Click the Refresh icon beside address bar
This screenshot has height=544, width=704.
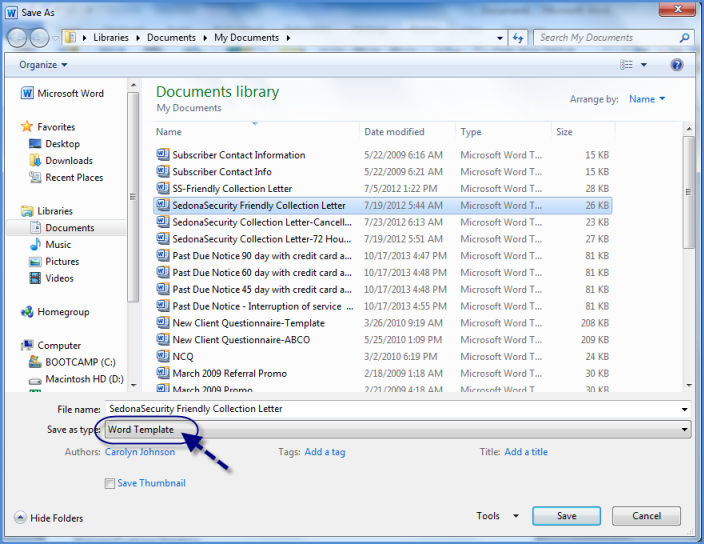(518, 38)
